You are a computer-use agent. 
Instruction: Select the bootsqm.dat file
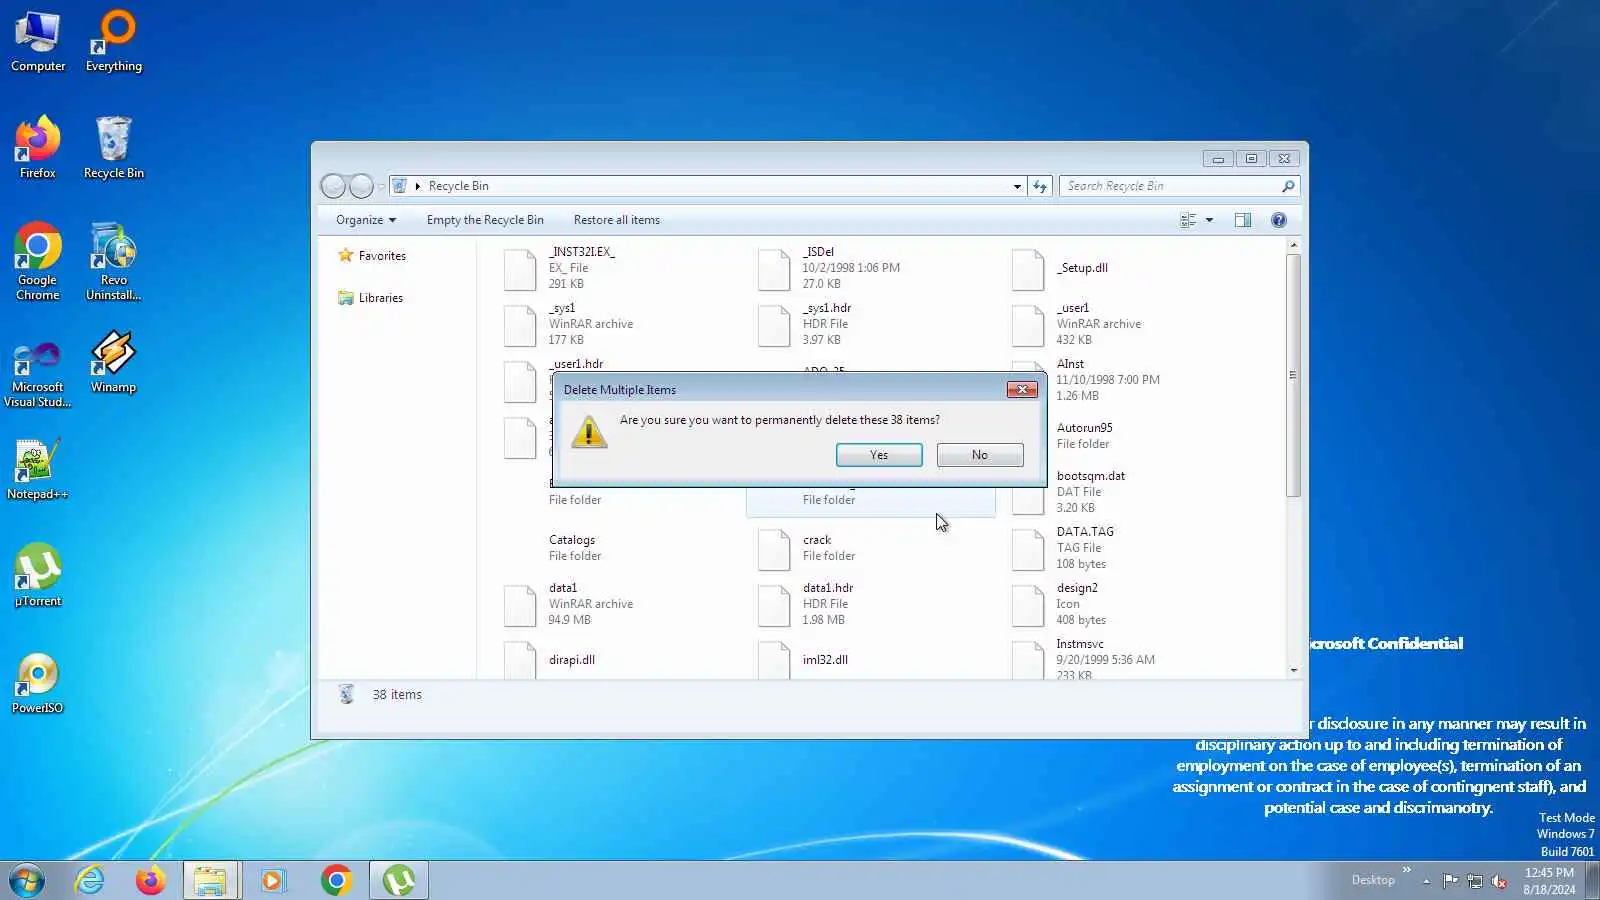[x=1124, y=492]
